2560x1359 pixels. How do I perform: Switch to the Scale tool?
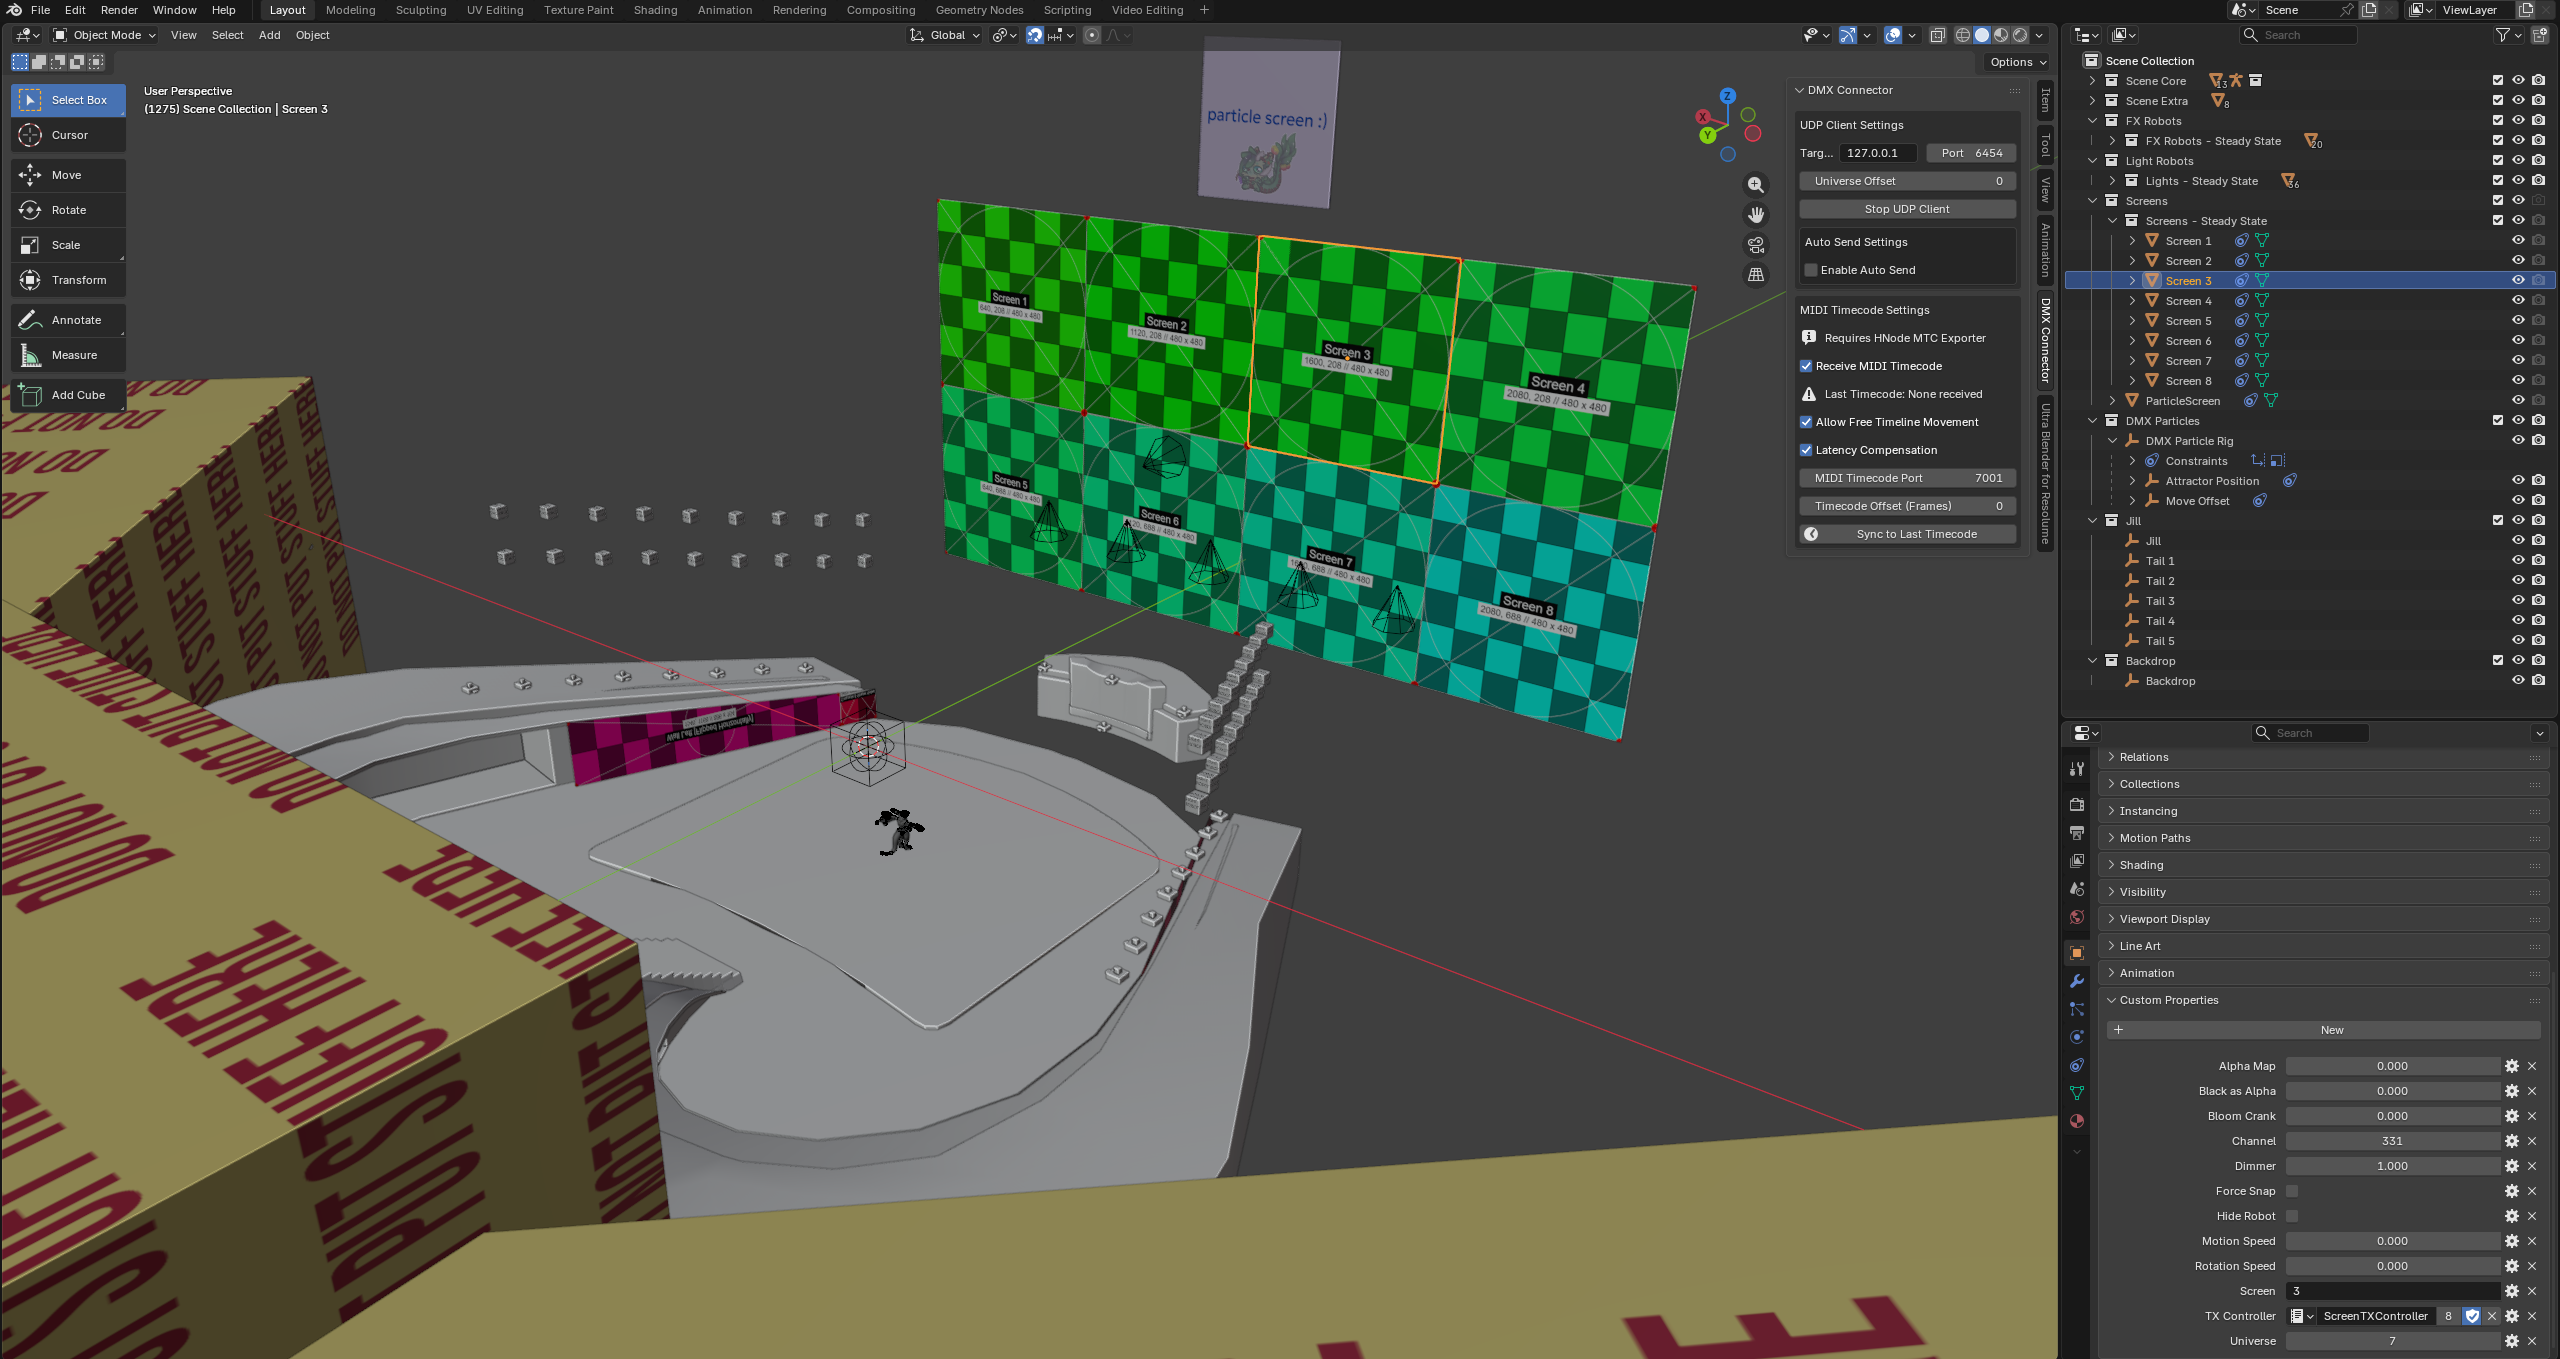tap(68, 245)
